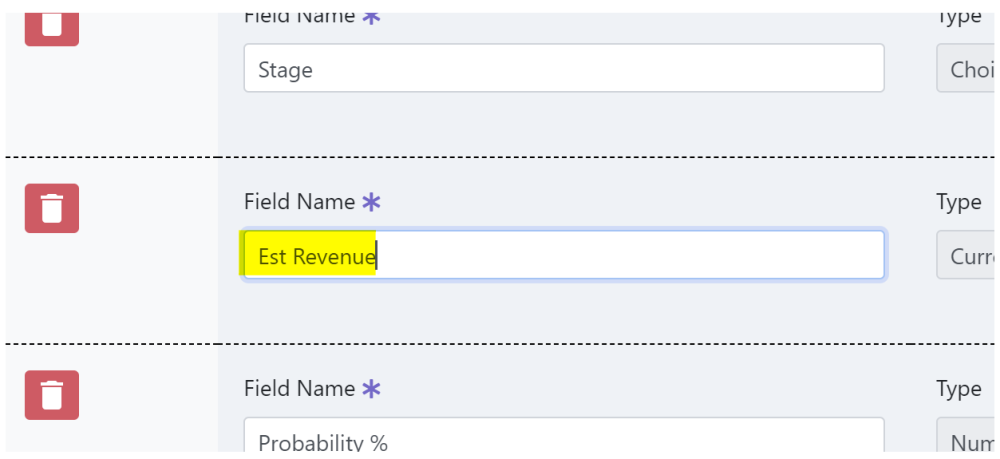
Task: Click dashed divider below Est Revenue row
Action: tap(500, 343)
